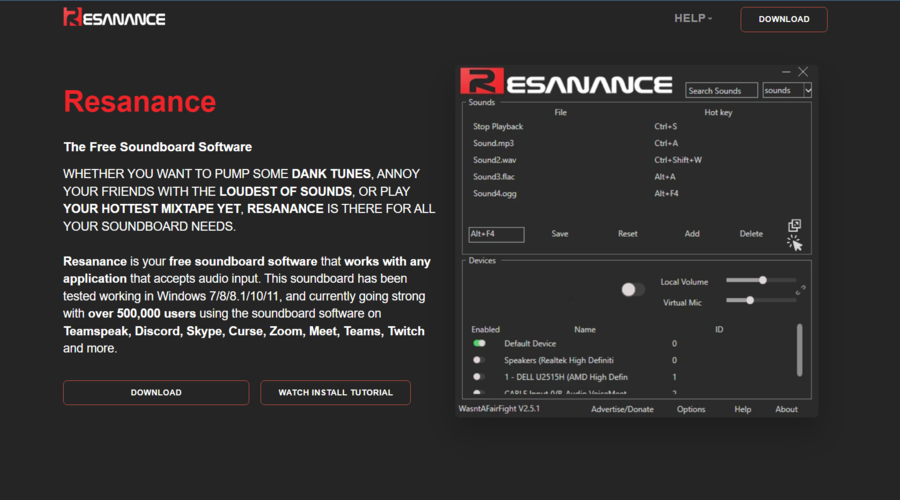Toggle the switch left of Local Volume
The height and width of the screenshot is (500, 900).
[633, 290]
